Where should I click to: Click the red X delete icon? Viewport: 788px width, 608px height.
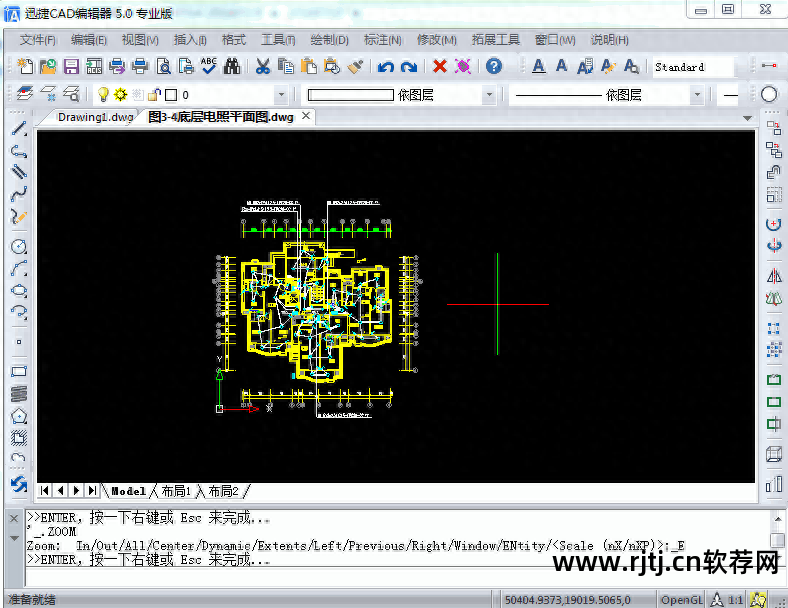pyautogui.click(x=440, y=66)
